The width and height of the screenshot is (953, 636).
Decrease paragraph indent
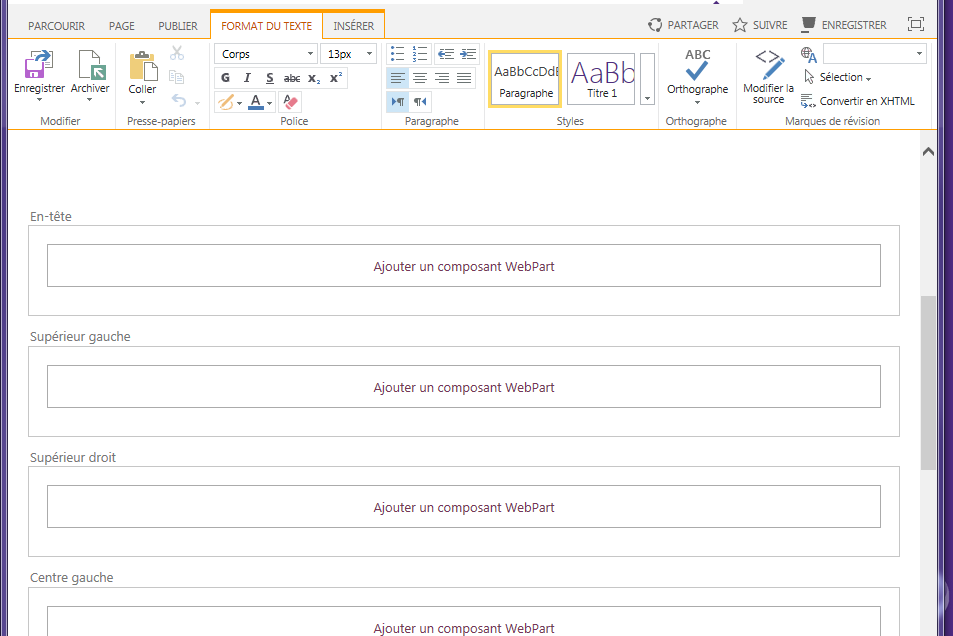446,54
